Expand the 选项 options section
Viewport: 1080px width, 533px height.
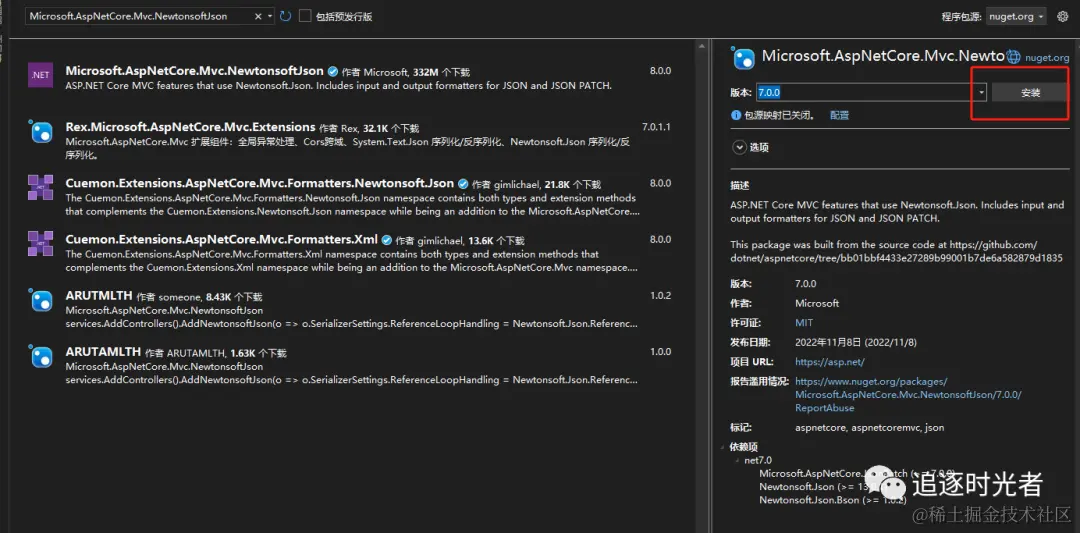[x=740, y=147]
